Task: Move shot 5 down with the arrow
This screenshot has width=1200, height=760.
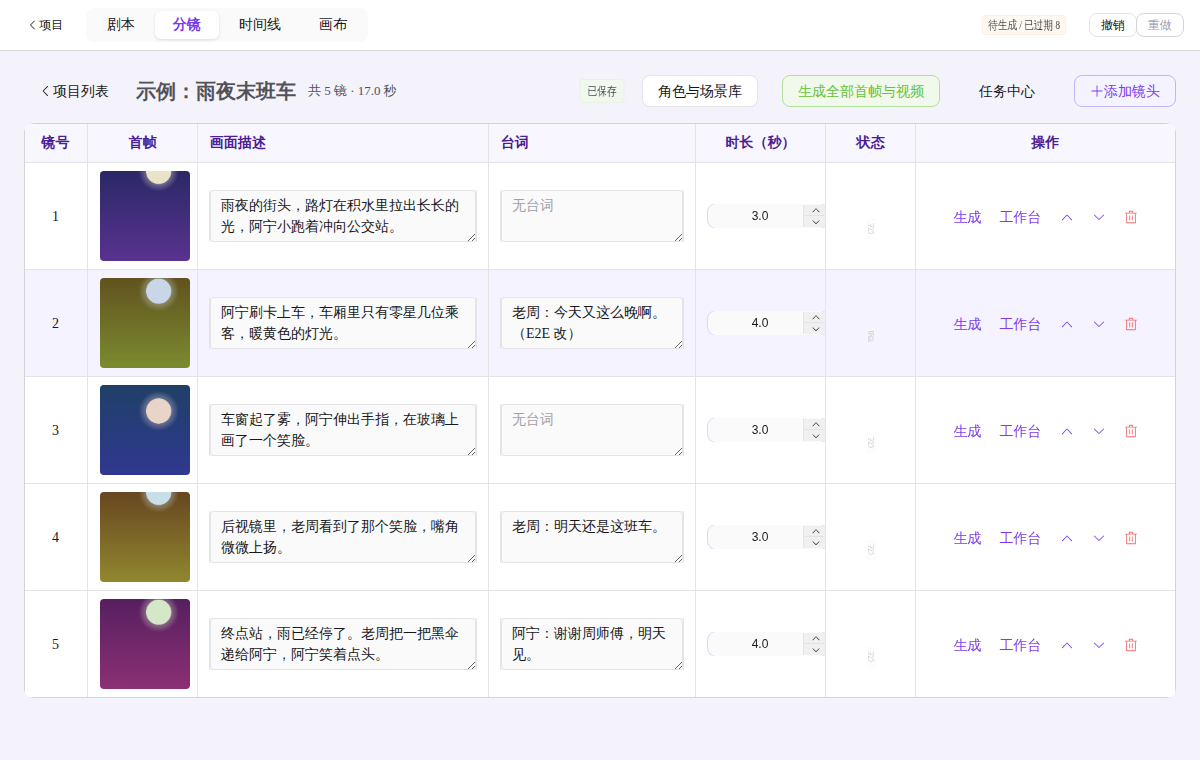Action: click(1099, 645)
